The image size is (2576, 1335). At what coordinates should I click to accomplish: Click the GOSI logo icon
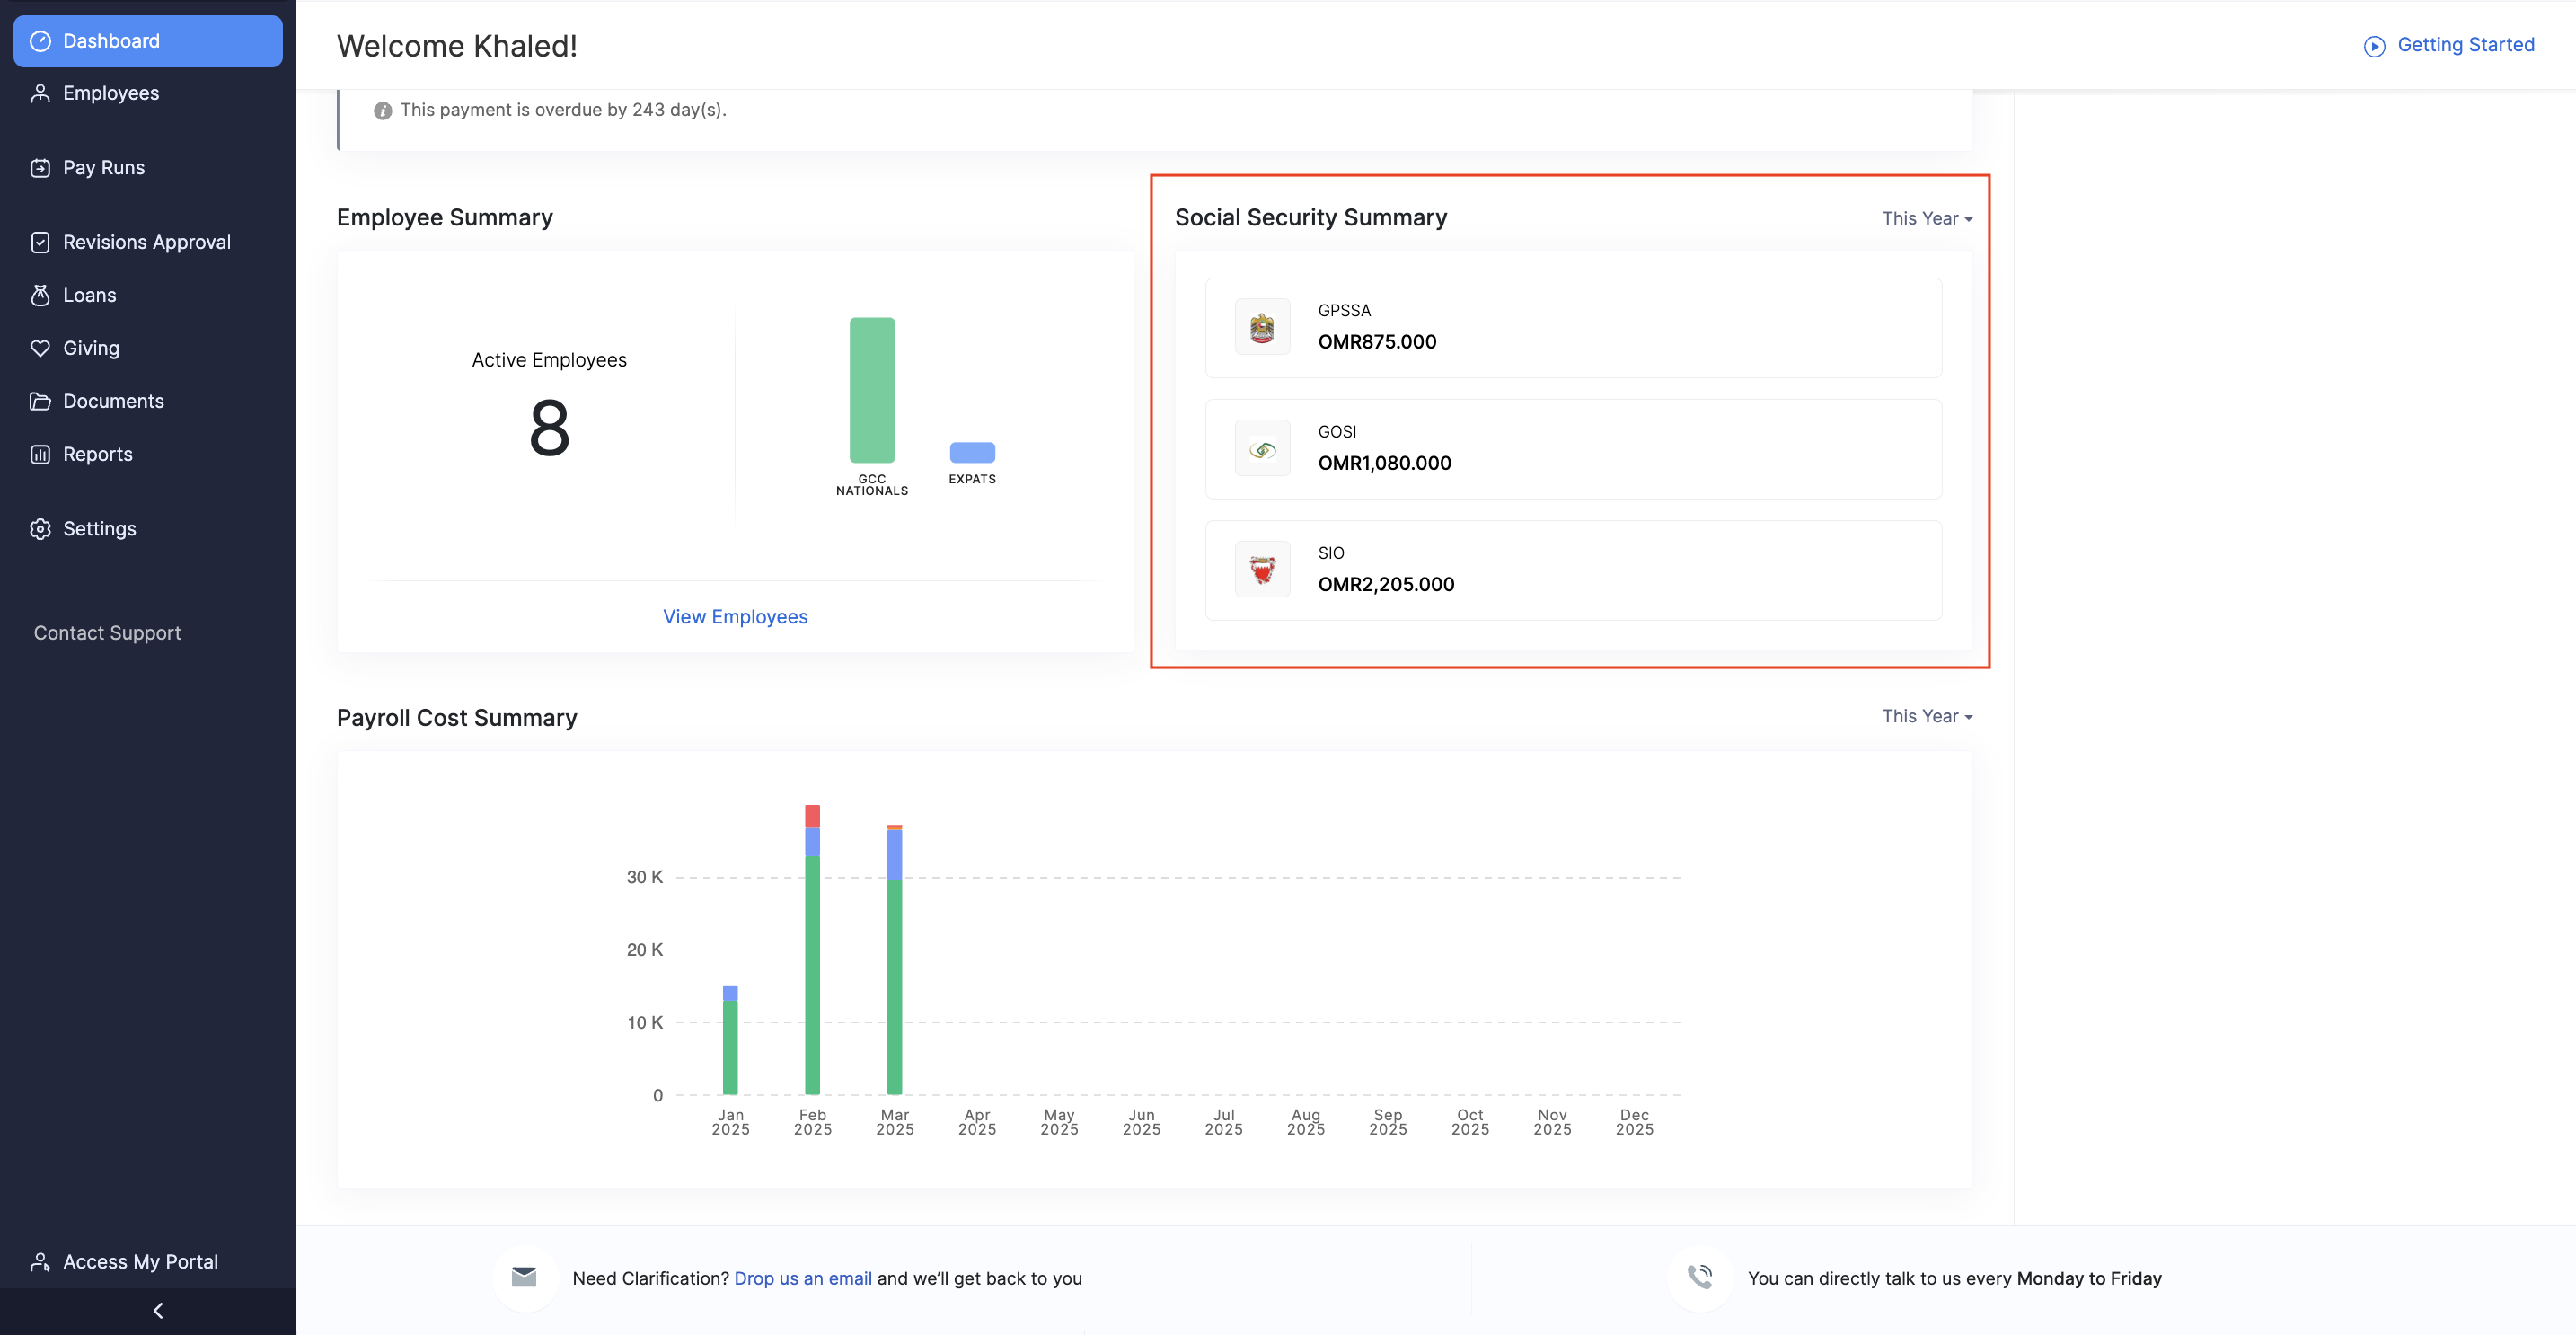[x=1262, y=449]
